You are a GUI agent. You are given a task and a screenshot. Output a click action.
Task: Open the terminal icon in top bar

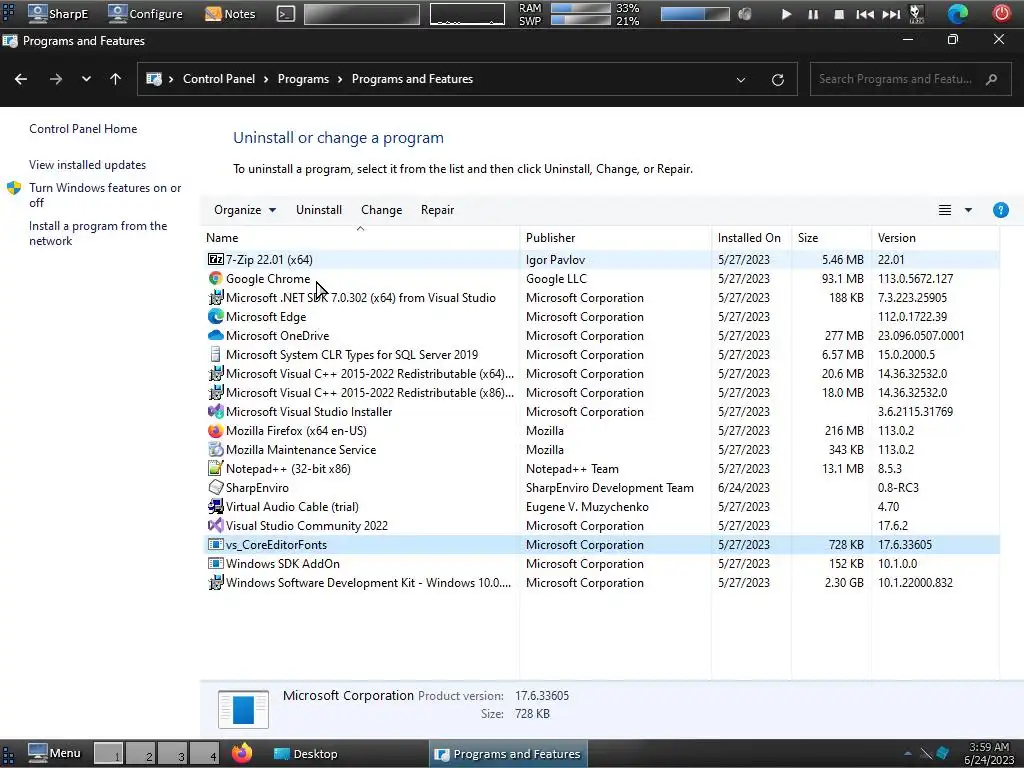[x=285, y=13]
